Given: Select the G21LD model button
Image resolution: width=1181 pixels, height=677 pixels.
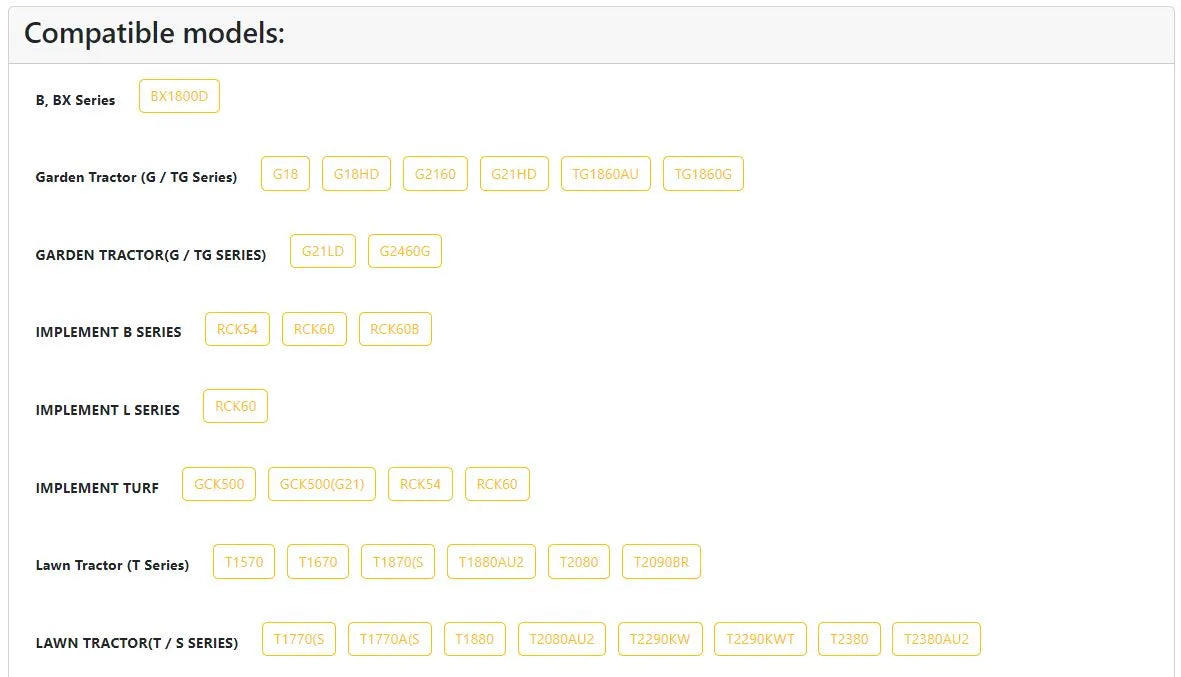Looking at the screenshot, I should 323,252.
